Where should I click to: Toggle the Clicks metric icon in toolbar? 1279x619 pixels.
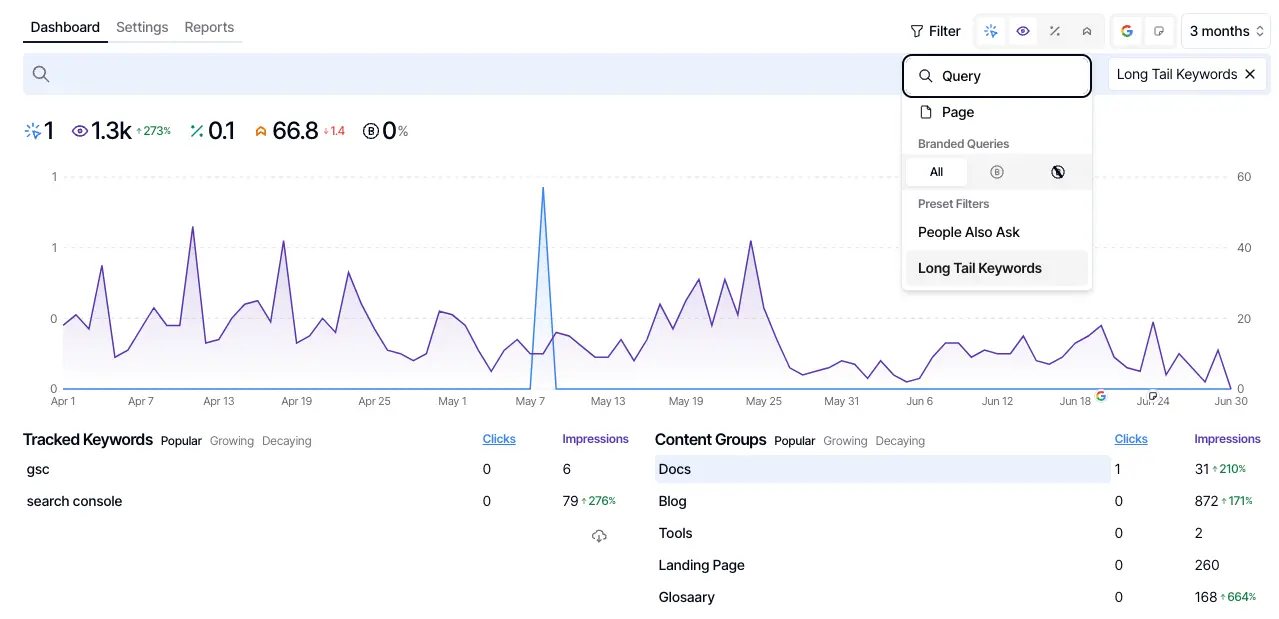point(991,31)
